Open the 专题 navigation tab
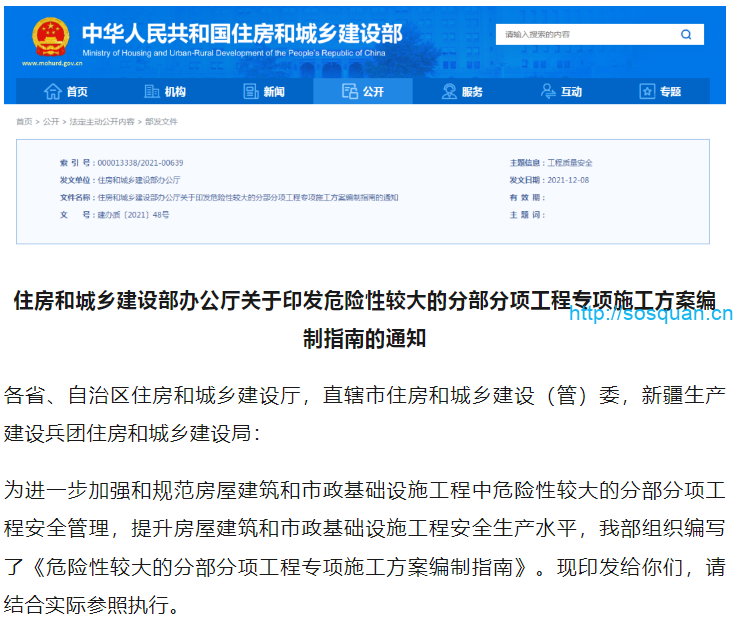 (660, 91)
